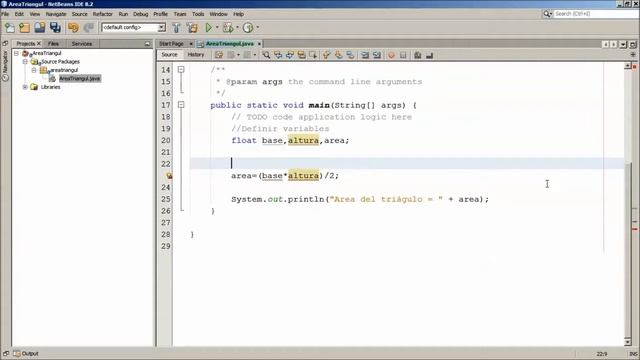Stop macro recording with the square icon
This screenshot has width=640, height=360.
click(x=403, y=55)
